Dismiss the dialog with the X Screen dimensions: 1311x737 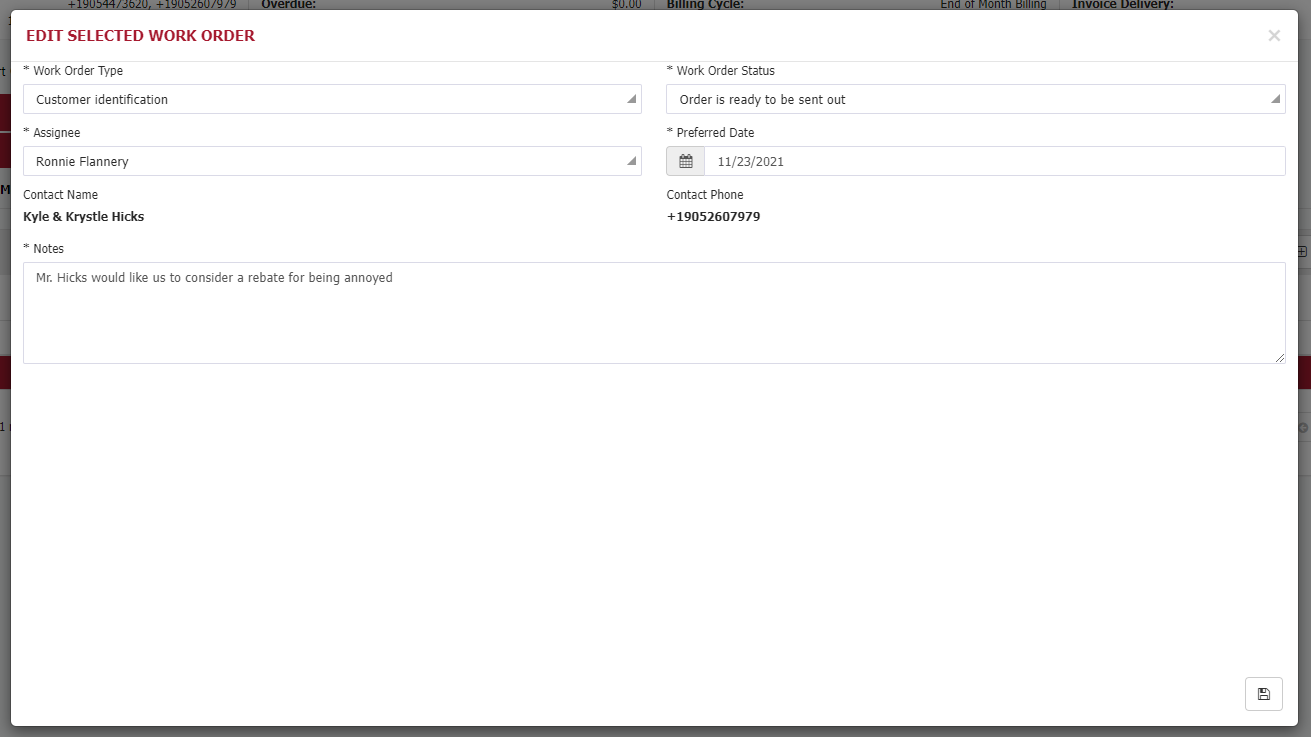coord(1274,35)
